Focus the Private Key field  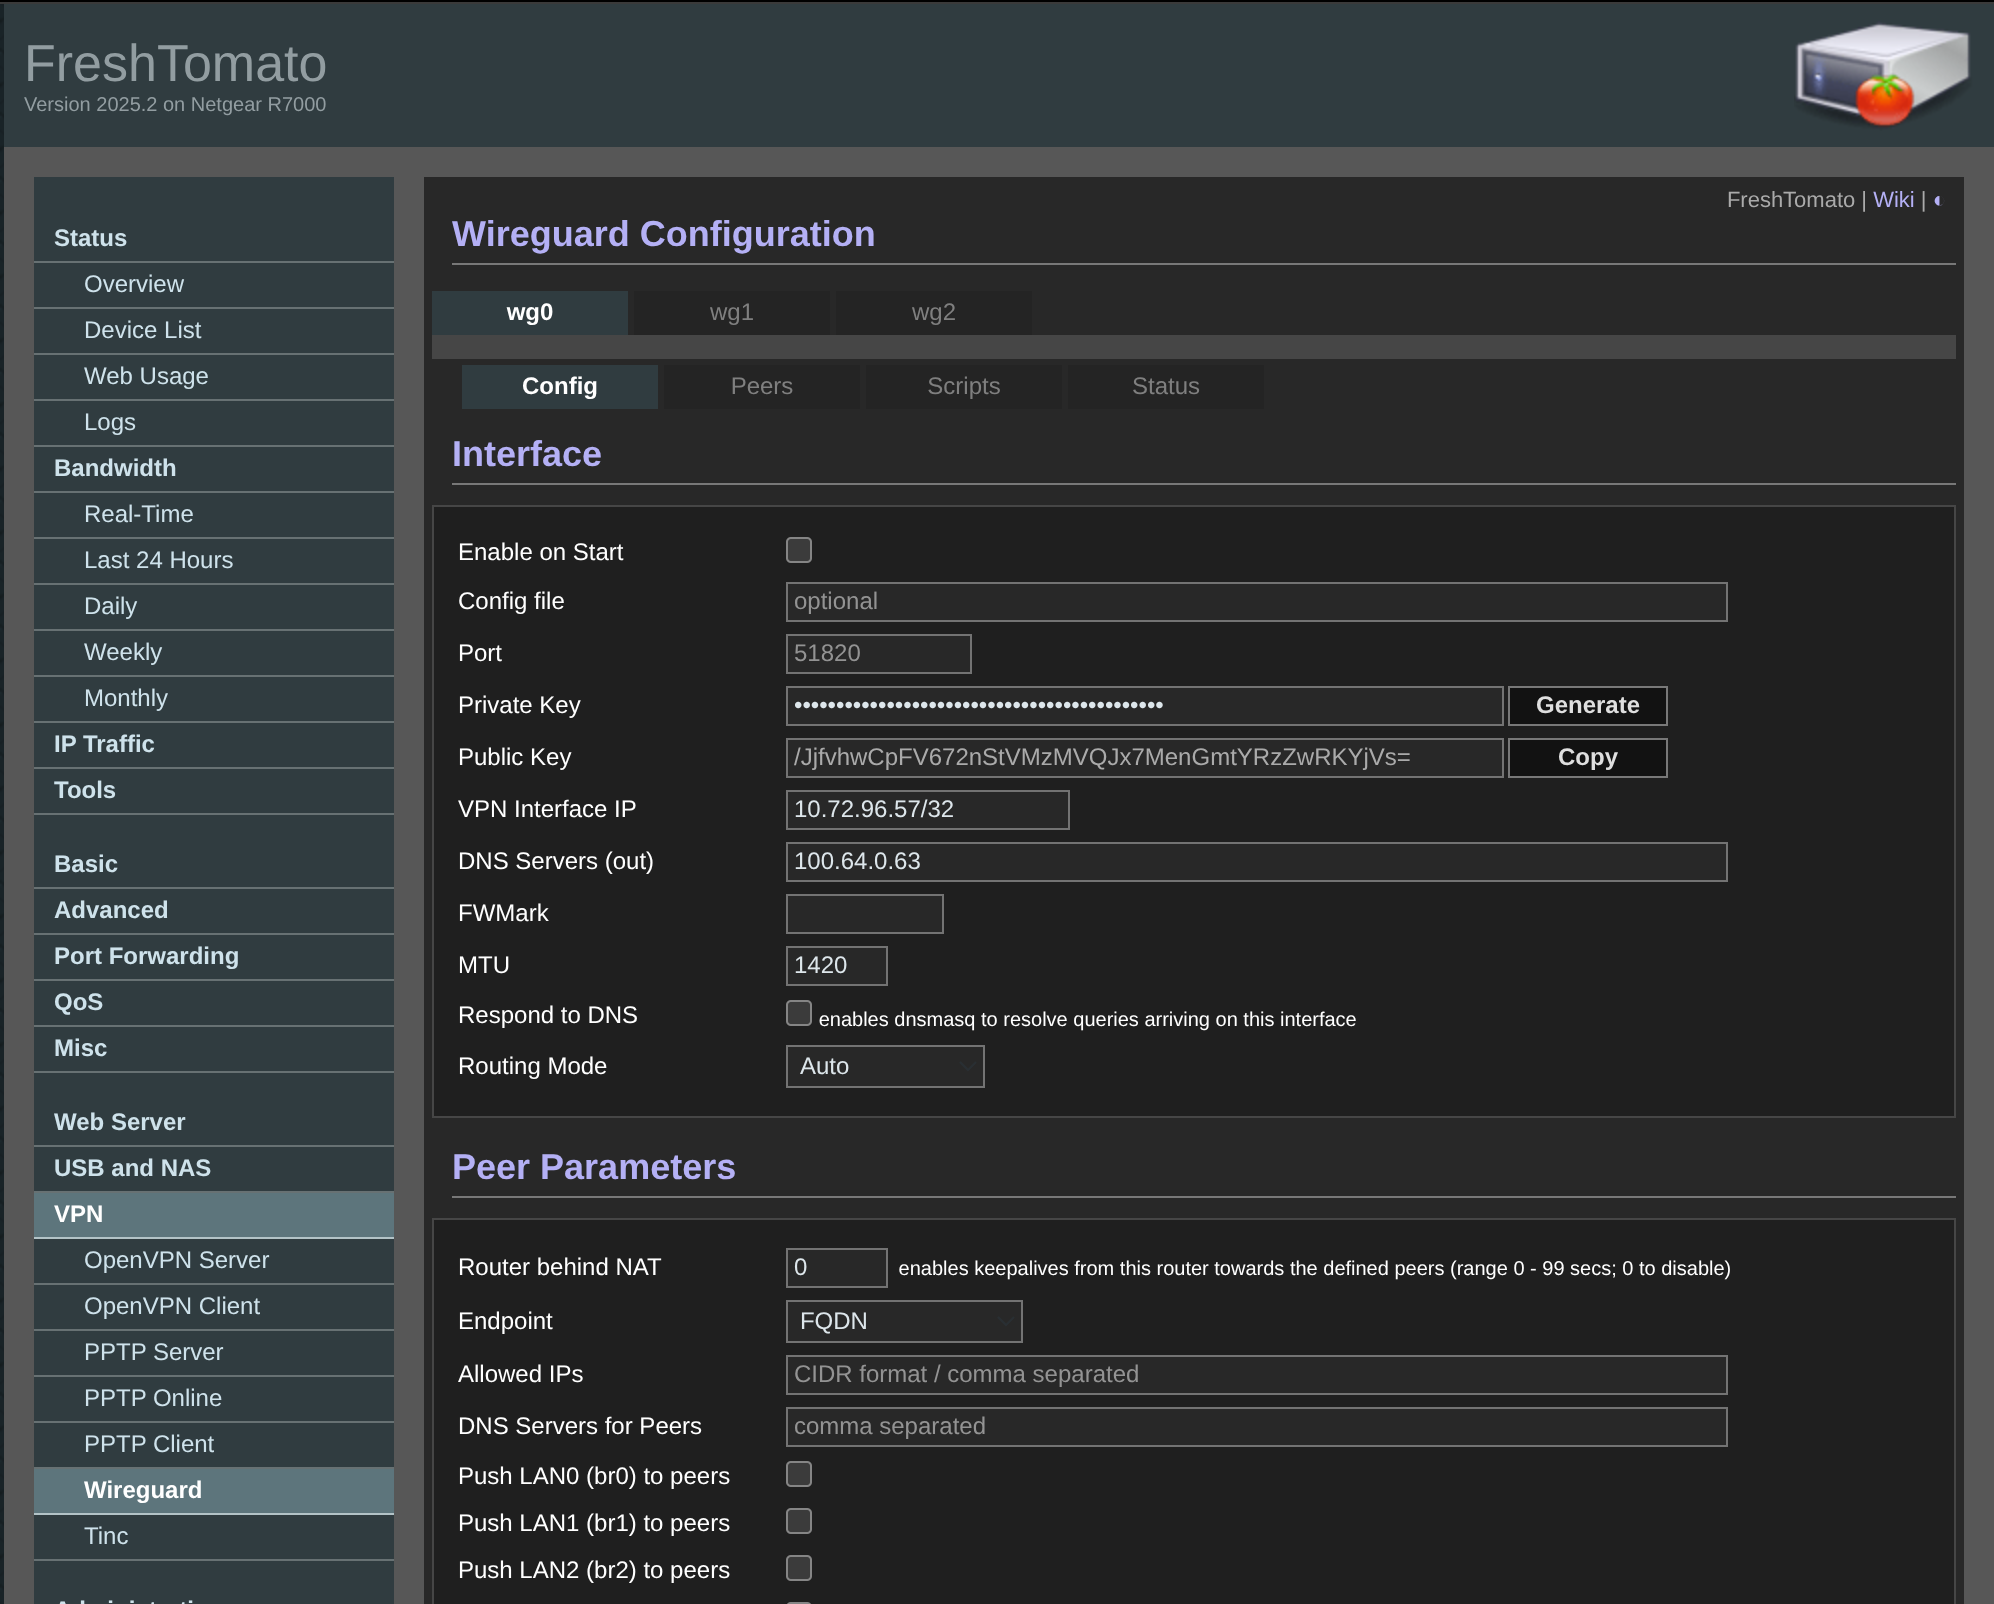tap(1144, 706)
